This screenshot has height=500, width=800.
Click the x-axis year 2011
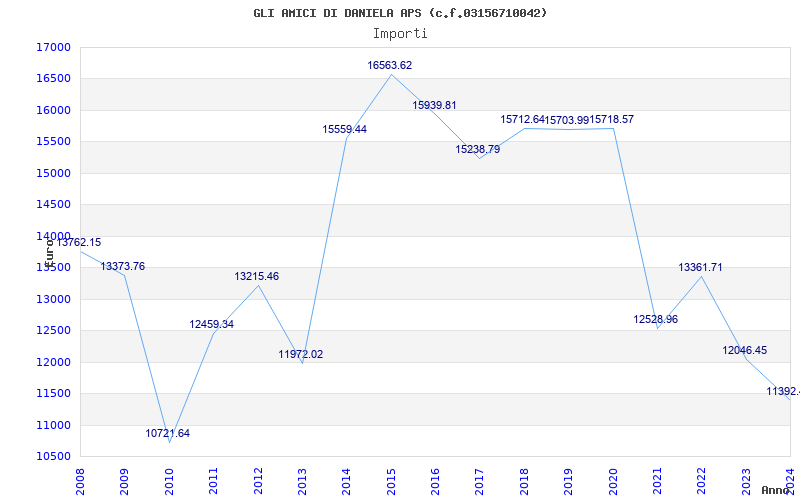point(213,481)
